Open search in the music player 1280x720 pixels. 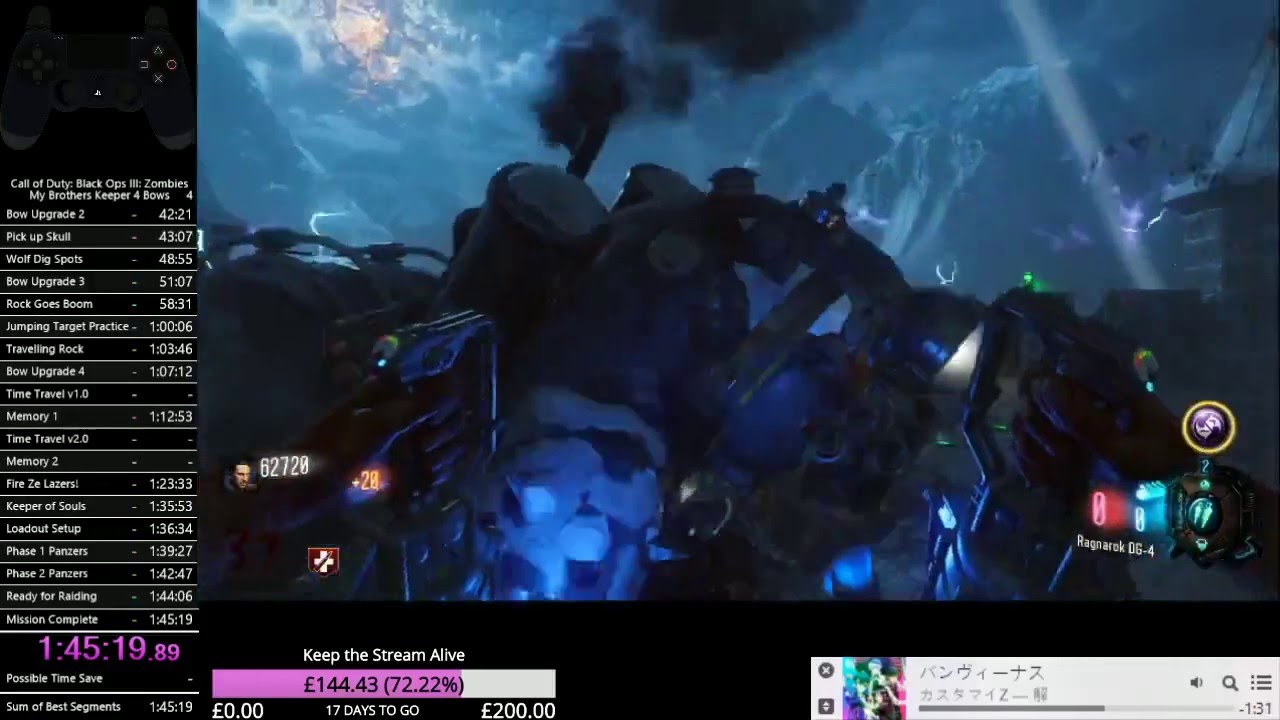point(1230,683)
